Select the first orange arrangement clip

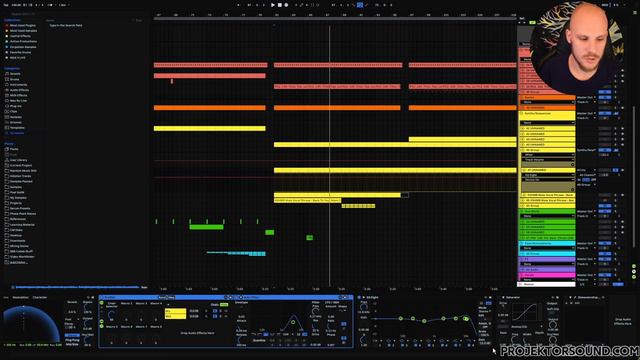(x=209, y=108)
